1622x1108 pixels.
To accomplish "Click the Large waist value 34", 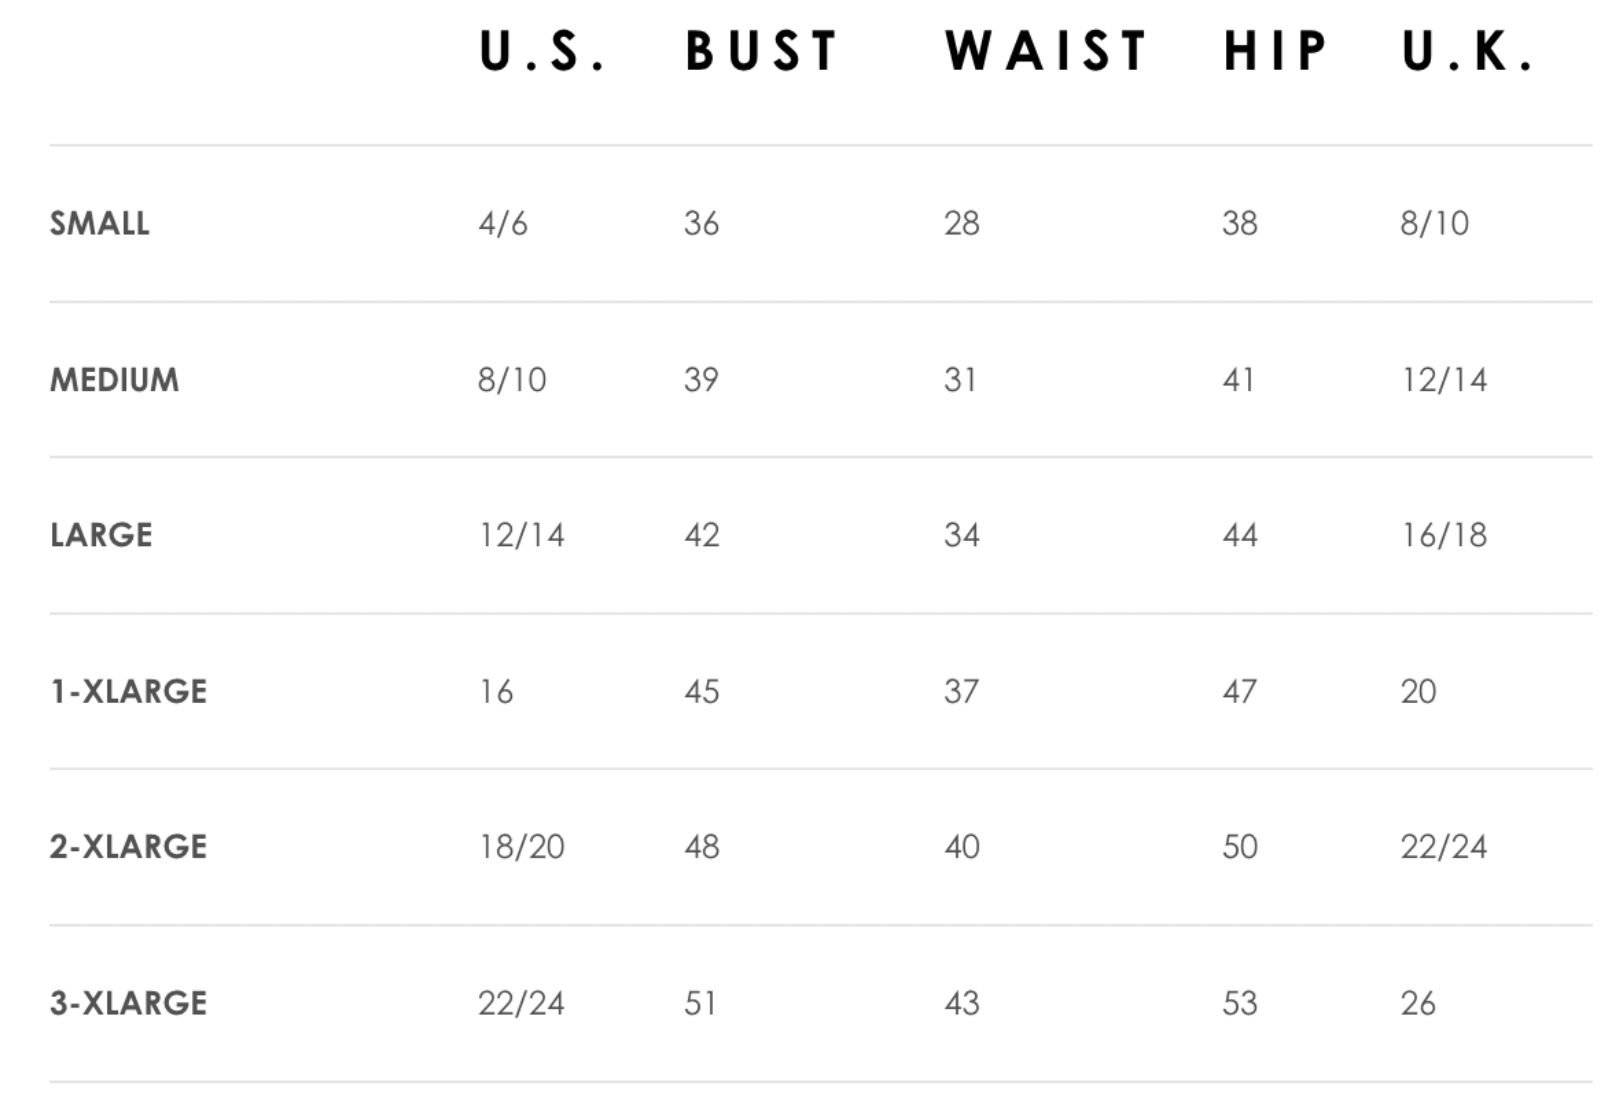I will (962, 535).
